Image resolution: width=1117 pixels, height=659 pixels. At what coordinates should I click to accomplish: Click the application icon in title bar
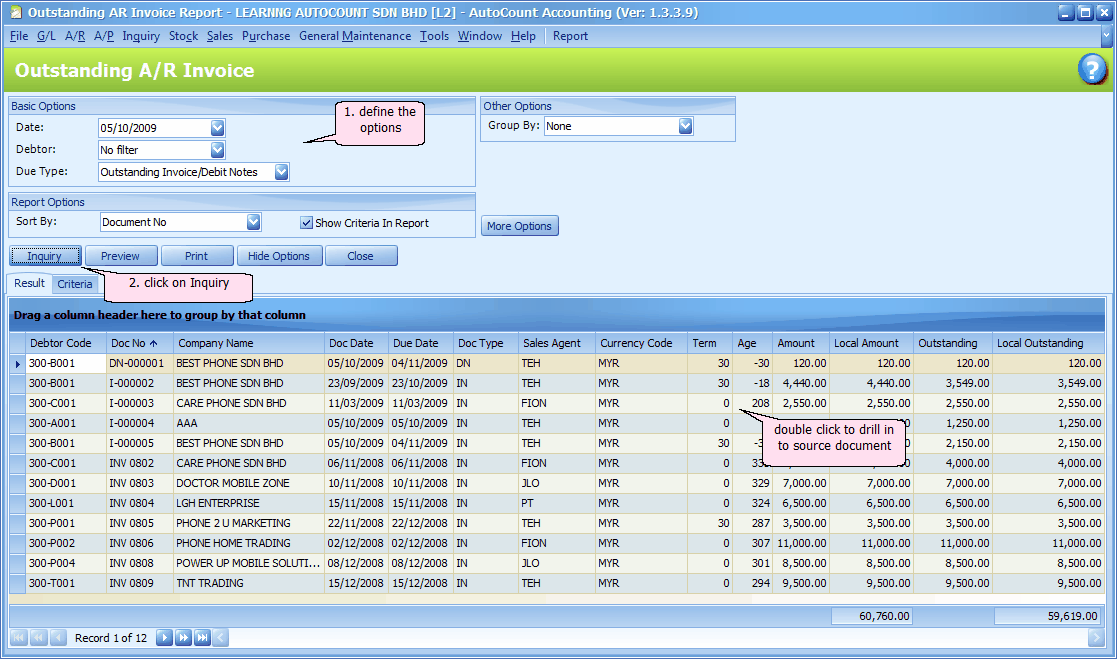[x=14, y=13]
